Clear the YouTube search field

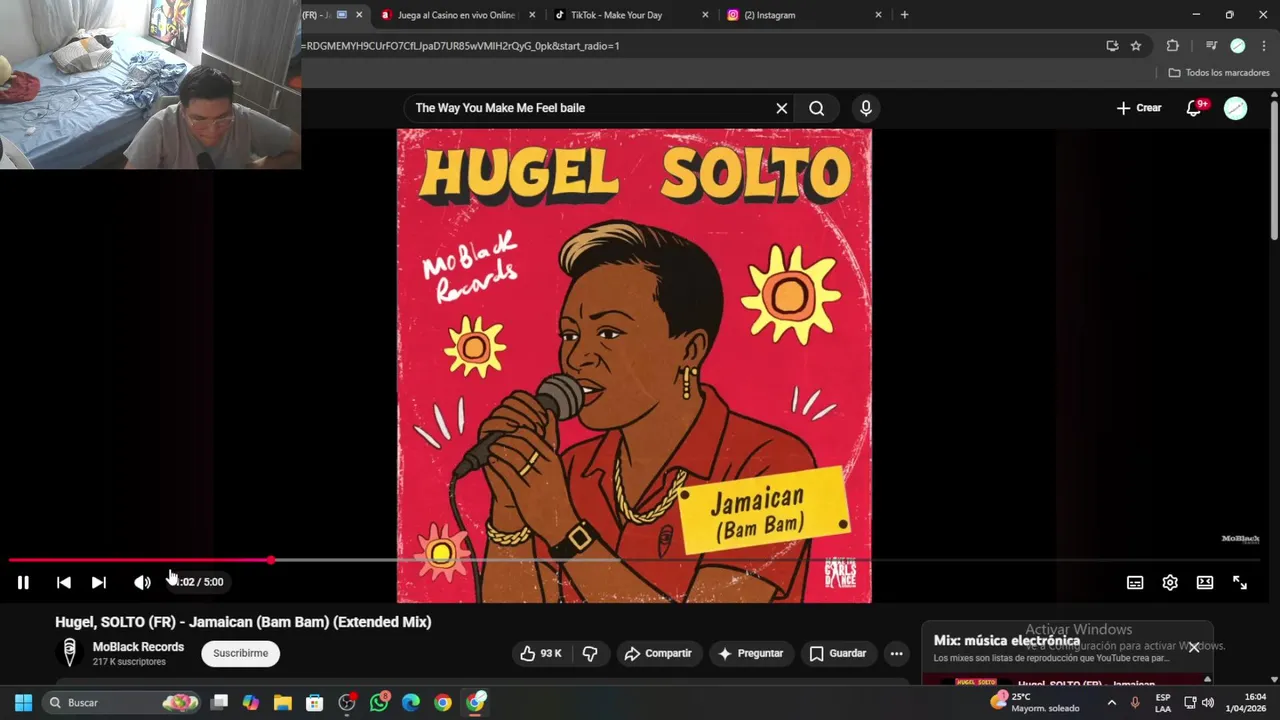(782, 108)
